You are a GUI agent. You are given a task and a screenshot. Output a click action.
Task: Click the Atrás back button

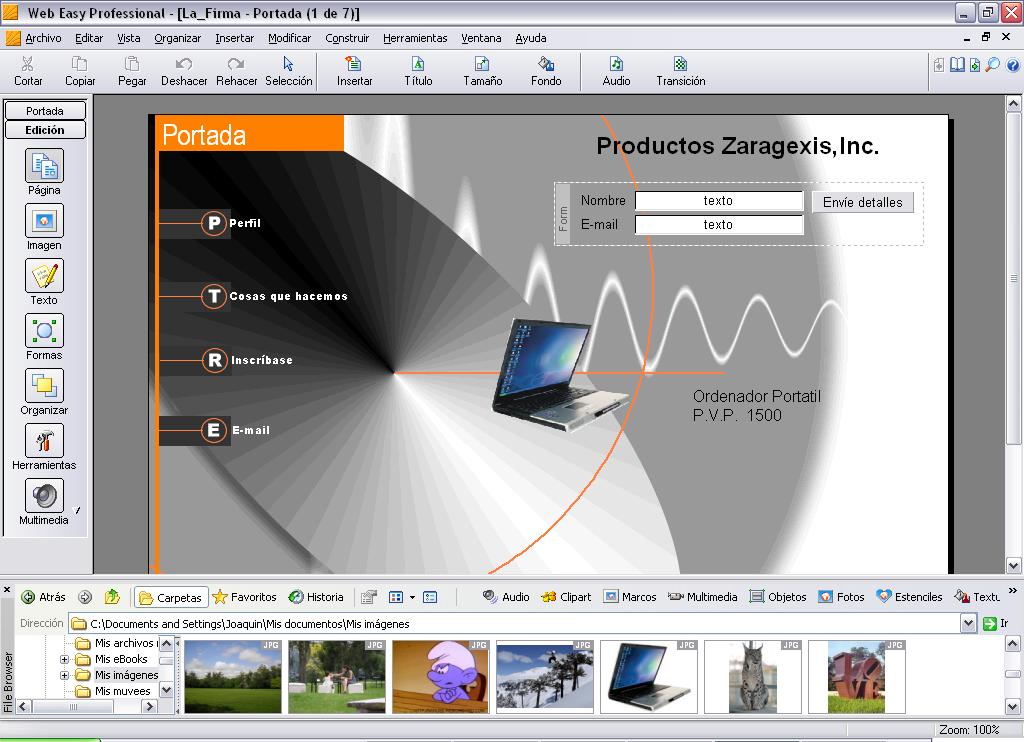(43, 597)
